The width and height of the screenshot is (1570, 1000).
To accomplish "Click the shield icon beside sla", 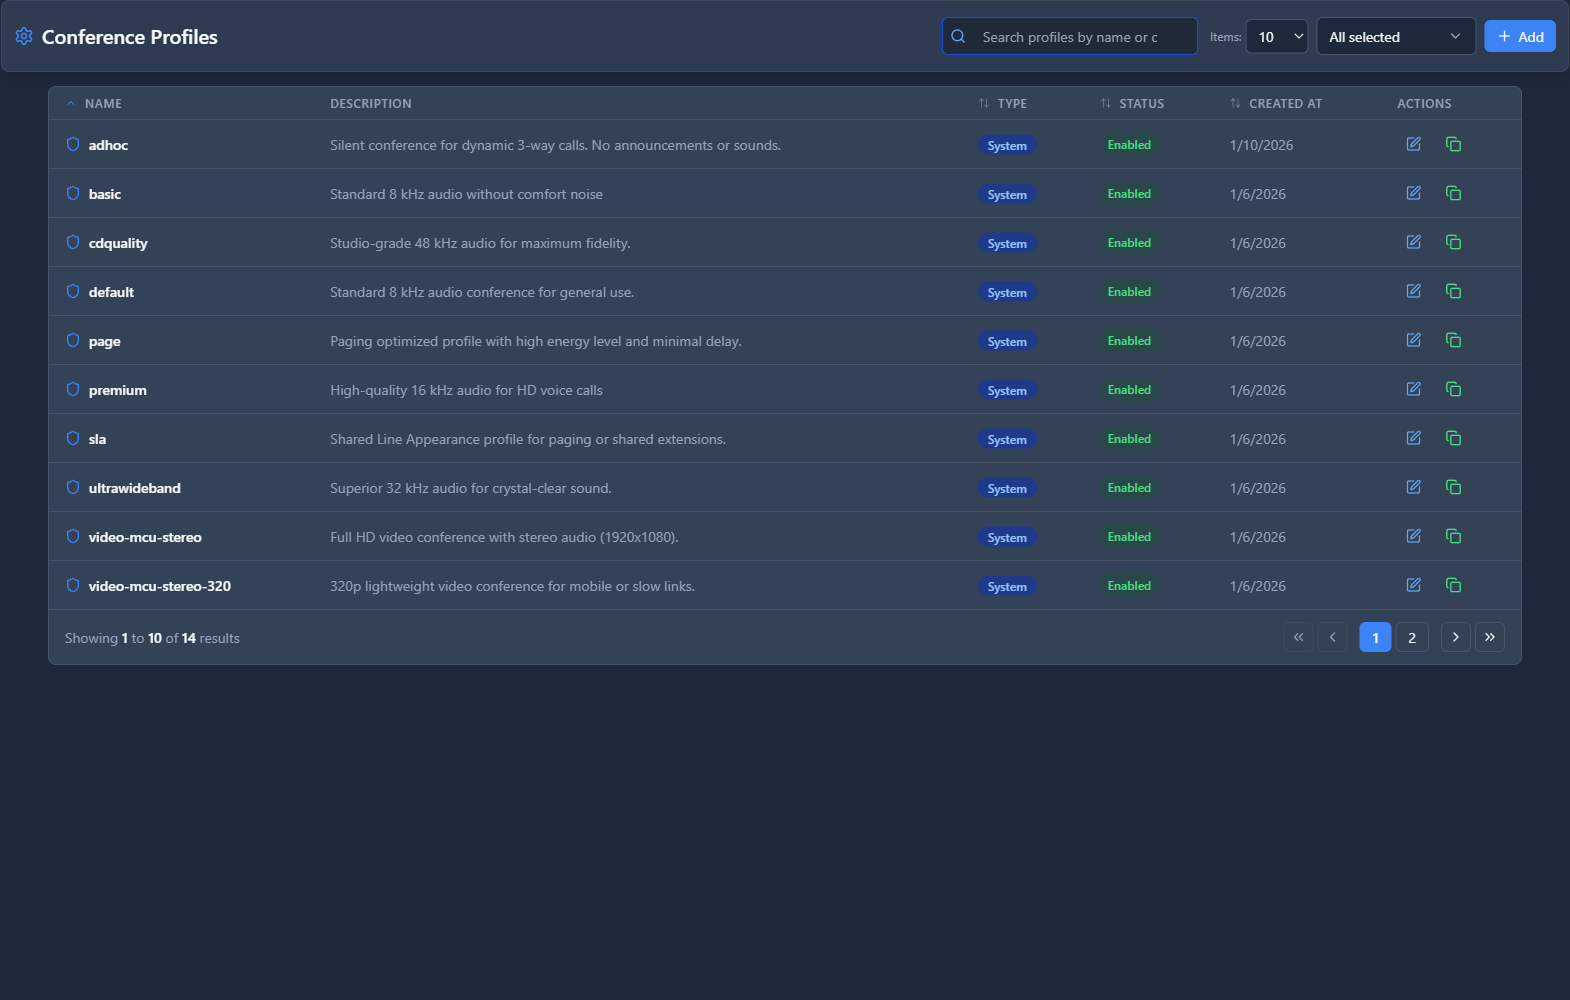I will point(73,438).
